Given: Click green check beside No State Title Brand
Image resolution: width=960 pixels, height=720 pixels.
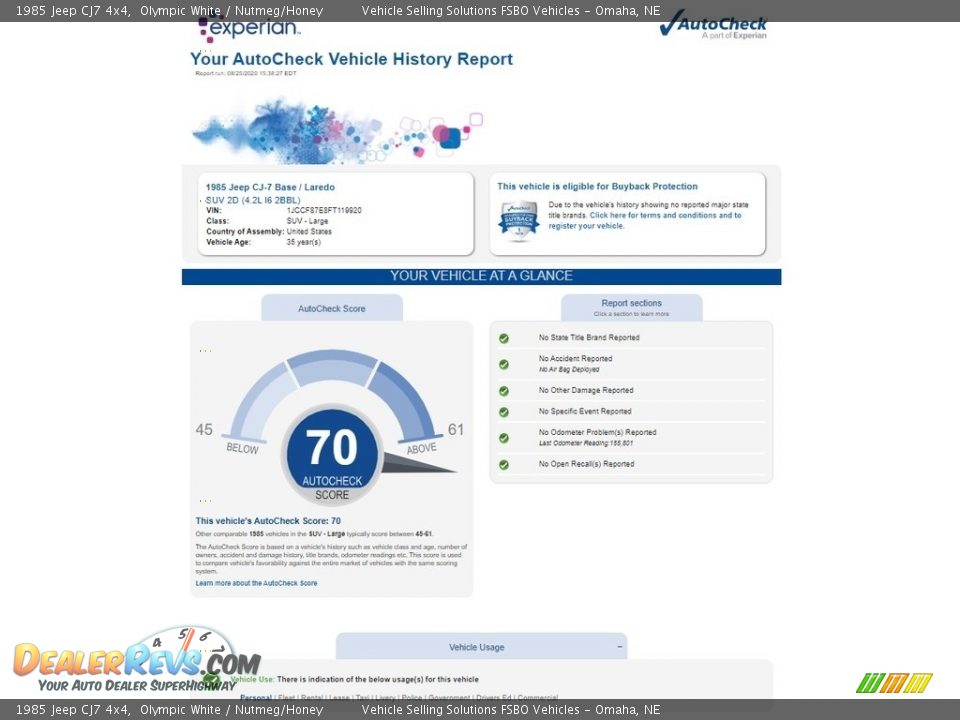Looking at the screenshot, I should [x=504, y=338].
